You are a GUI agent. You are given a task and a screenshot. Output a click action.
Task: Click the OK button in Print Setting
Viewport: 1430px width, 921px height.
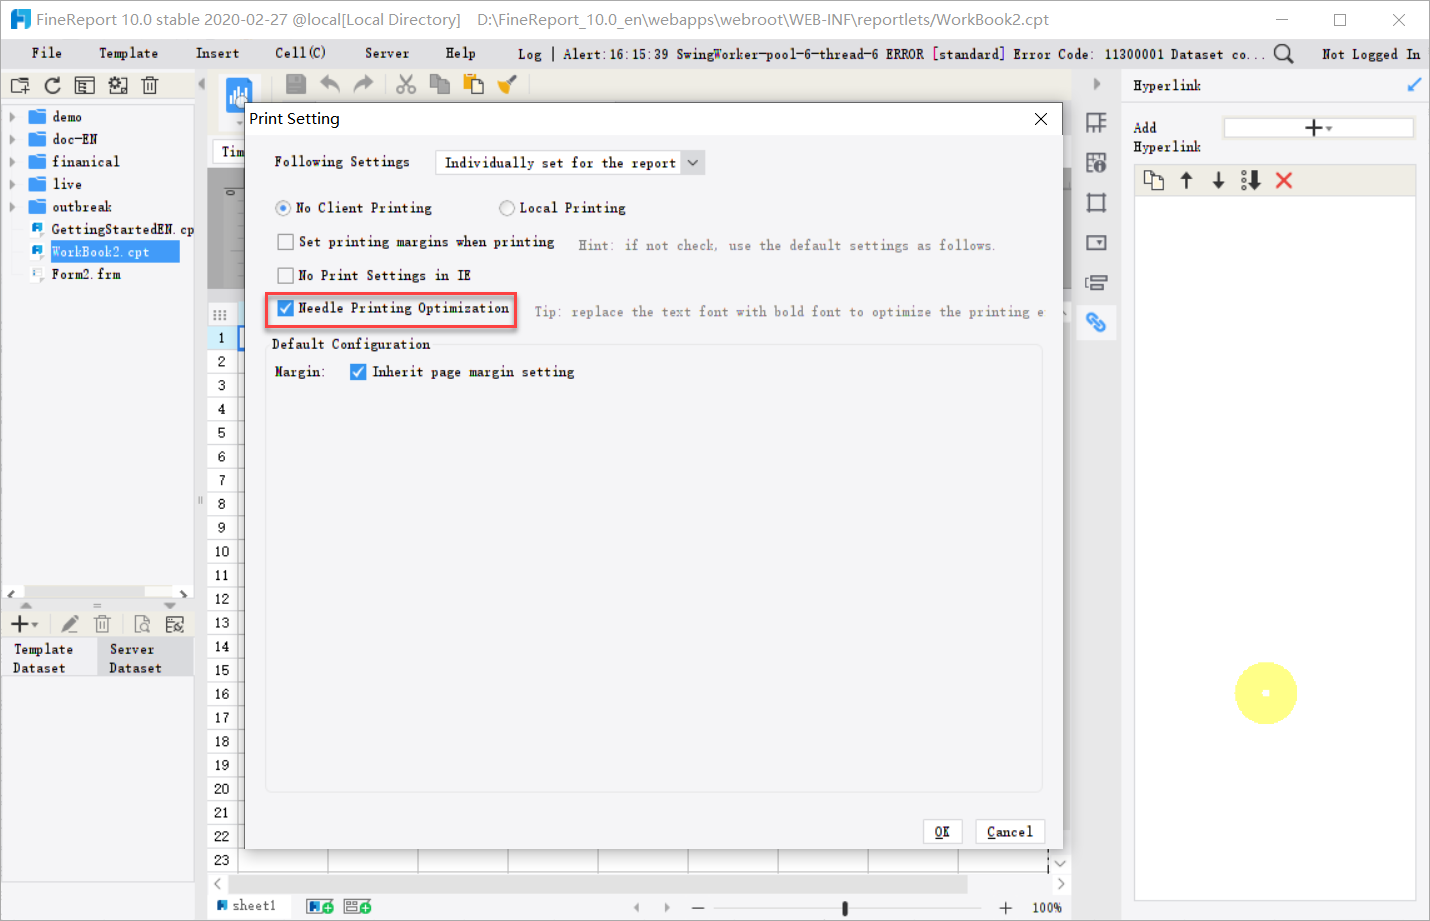click(x=941, y=831)
